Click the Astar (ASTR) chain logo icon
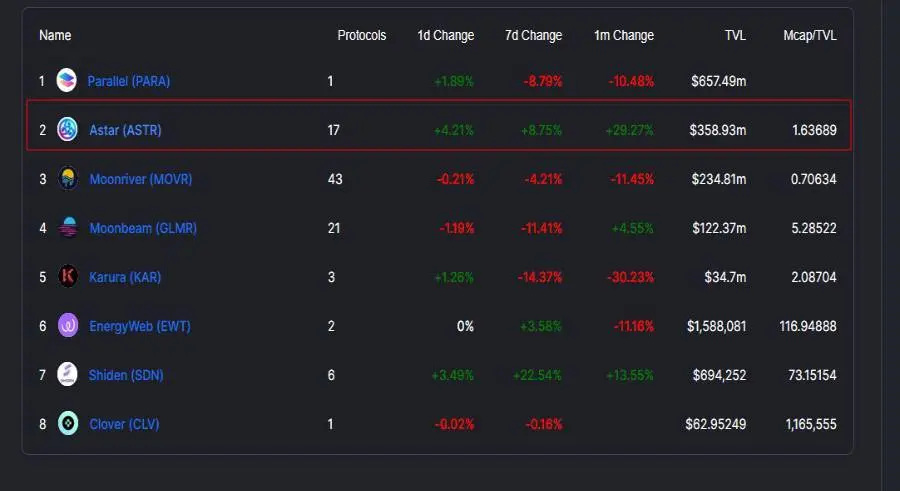900x491 pixels. point(67,129)
